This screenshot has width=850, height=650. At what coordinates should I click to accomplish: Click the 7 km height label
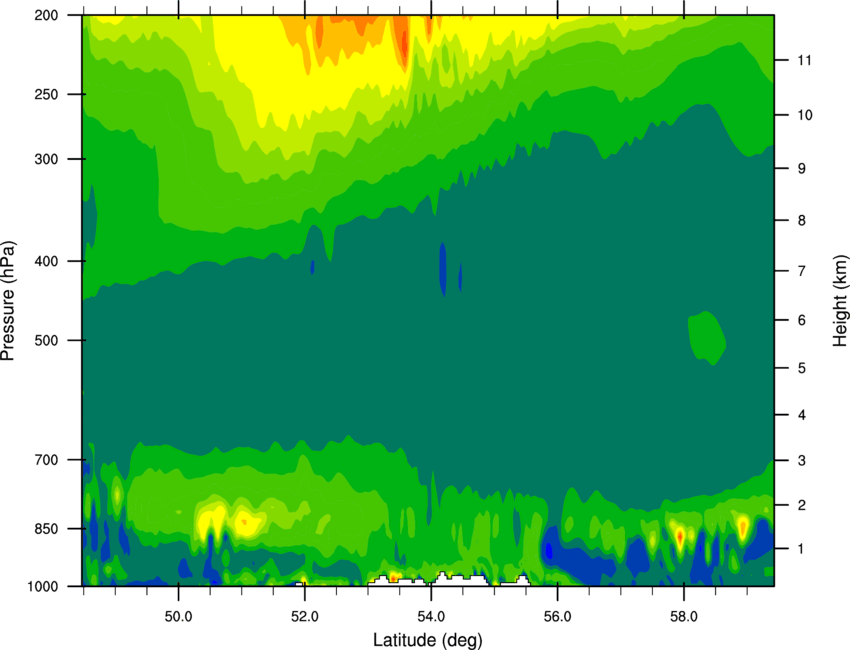[802, 271]
